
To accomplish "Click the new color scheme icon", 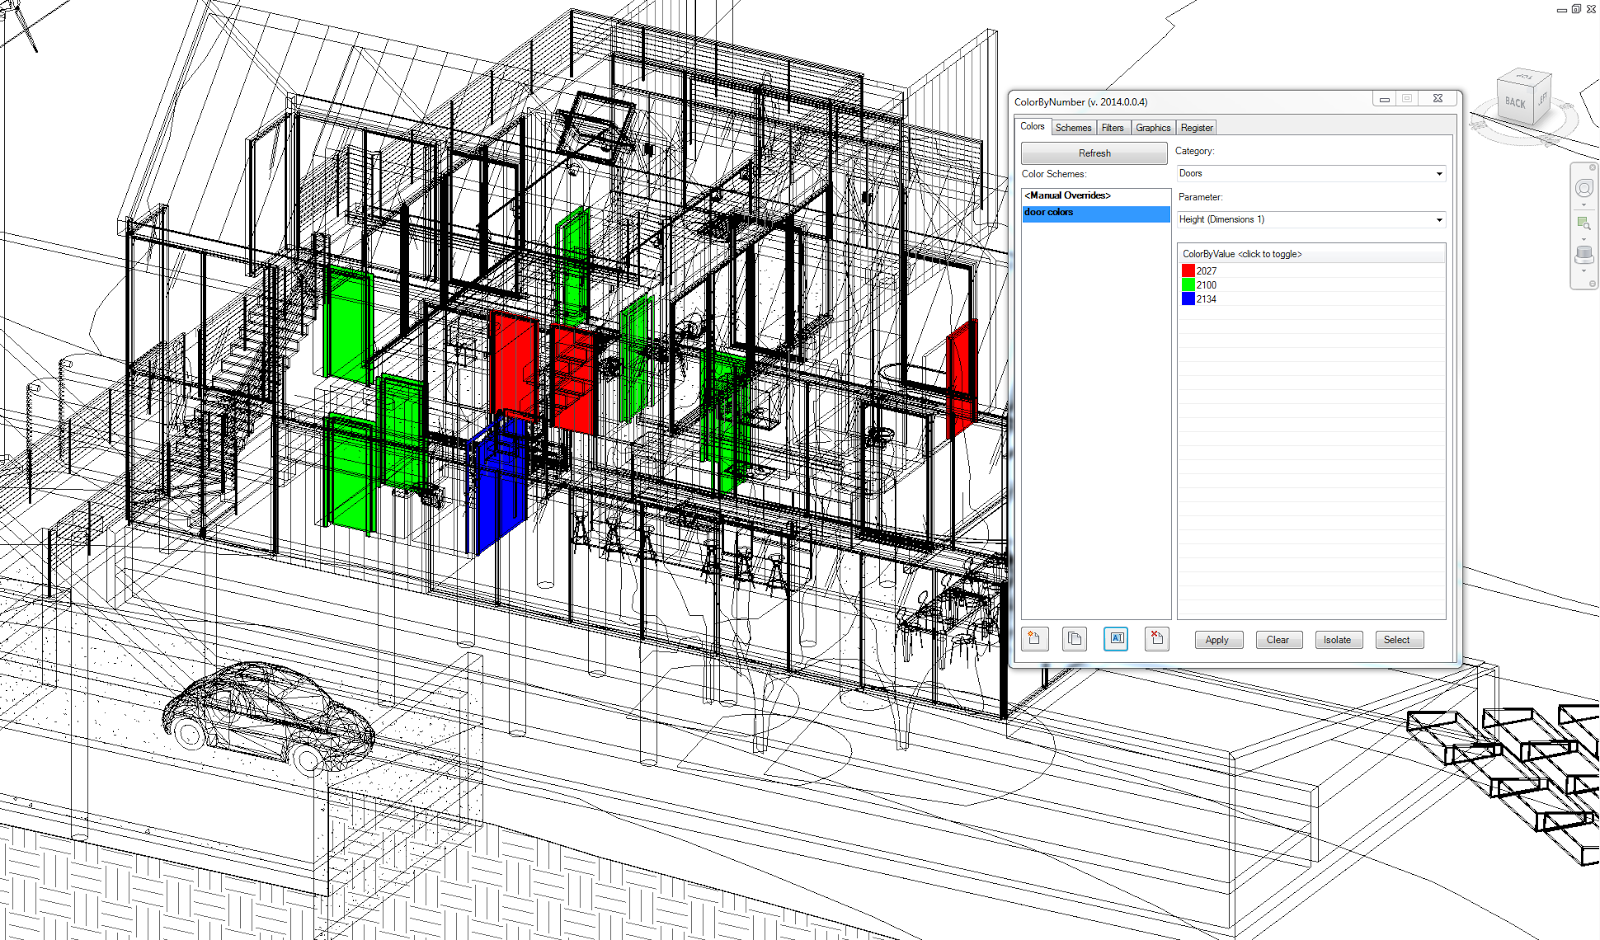I will [x=1035, y=639].
